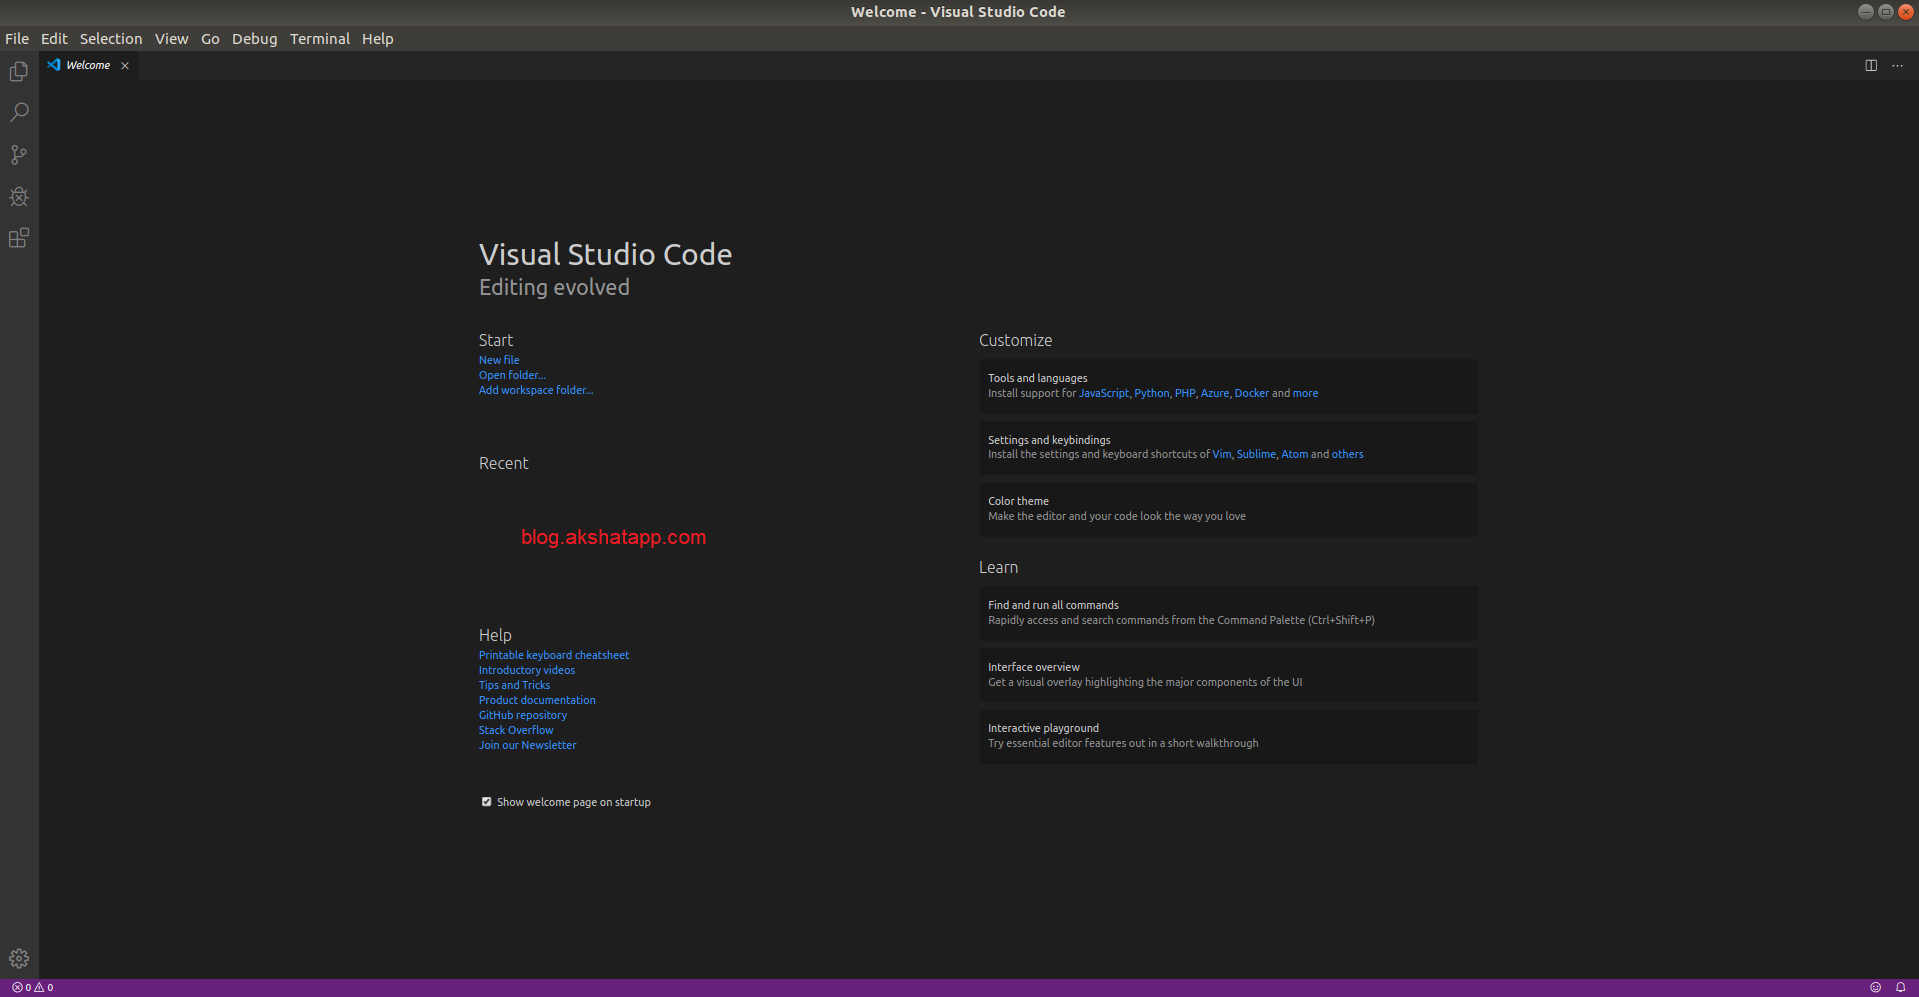The width and height of the screenshot is (1919, 997).
Task: Open the More Actions ellipsis menu
Action: coord(1897,65)
